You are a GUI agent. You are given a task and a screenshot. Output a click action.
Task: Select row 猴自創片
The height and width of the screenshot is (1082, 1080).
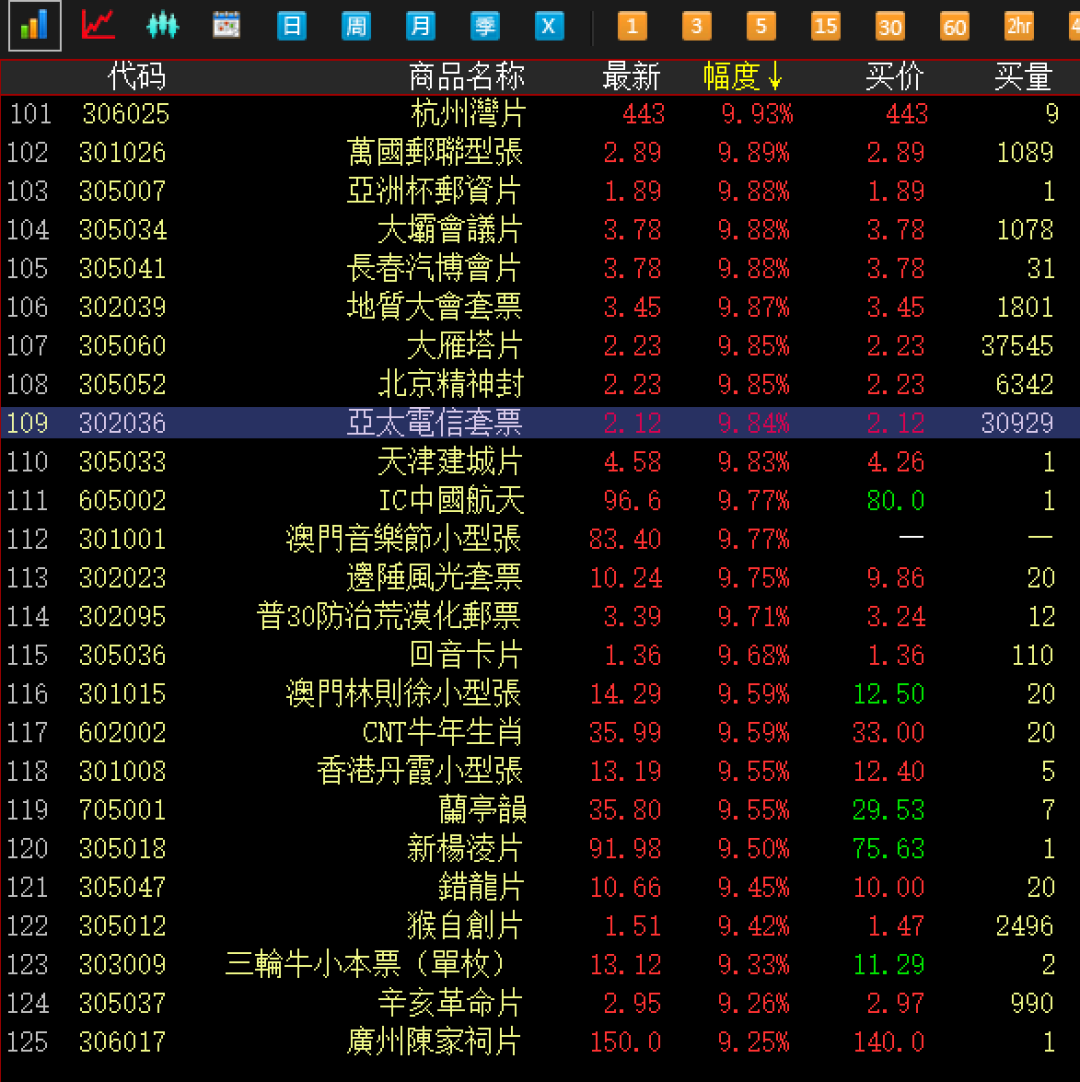[540, 925]
